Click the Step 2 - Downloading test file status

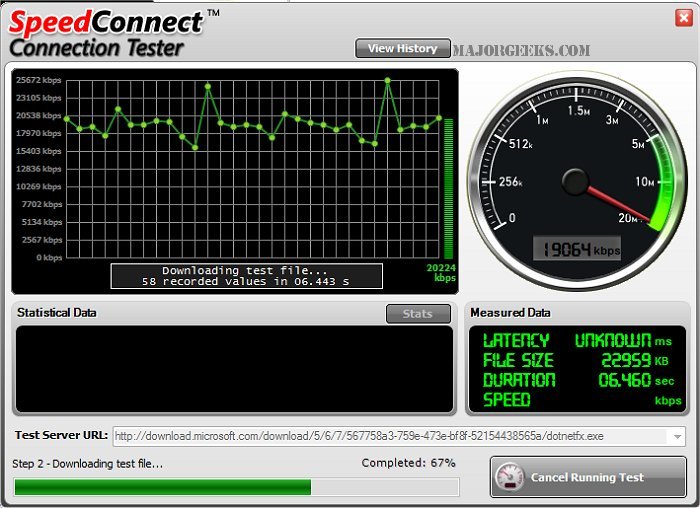(88, 464)
